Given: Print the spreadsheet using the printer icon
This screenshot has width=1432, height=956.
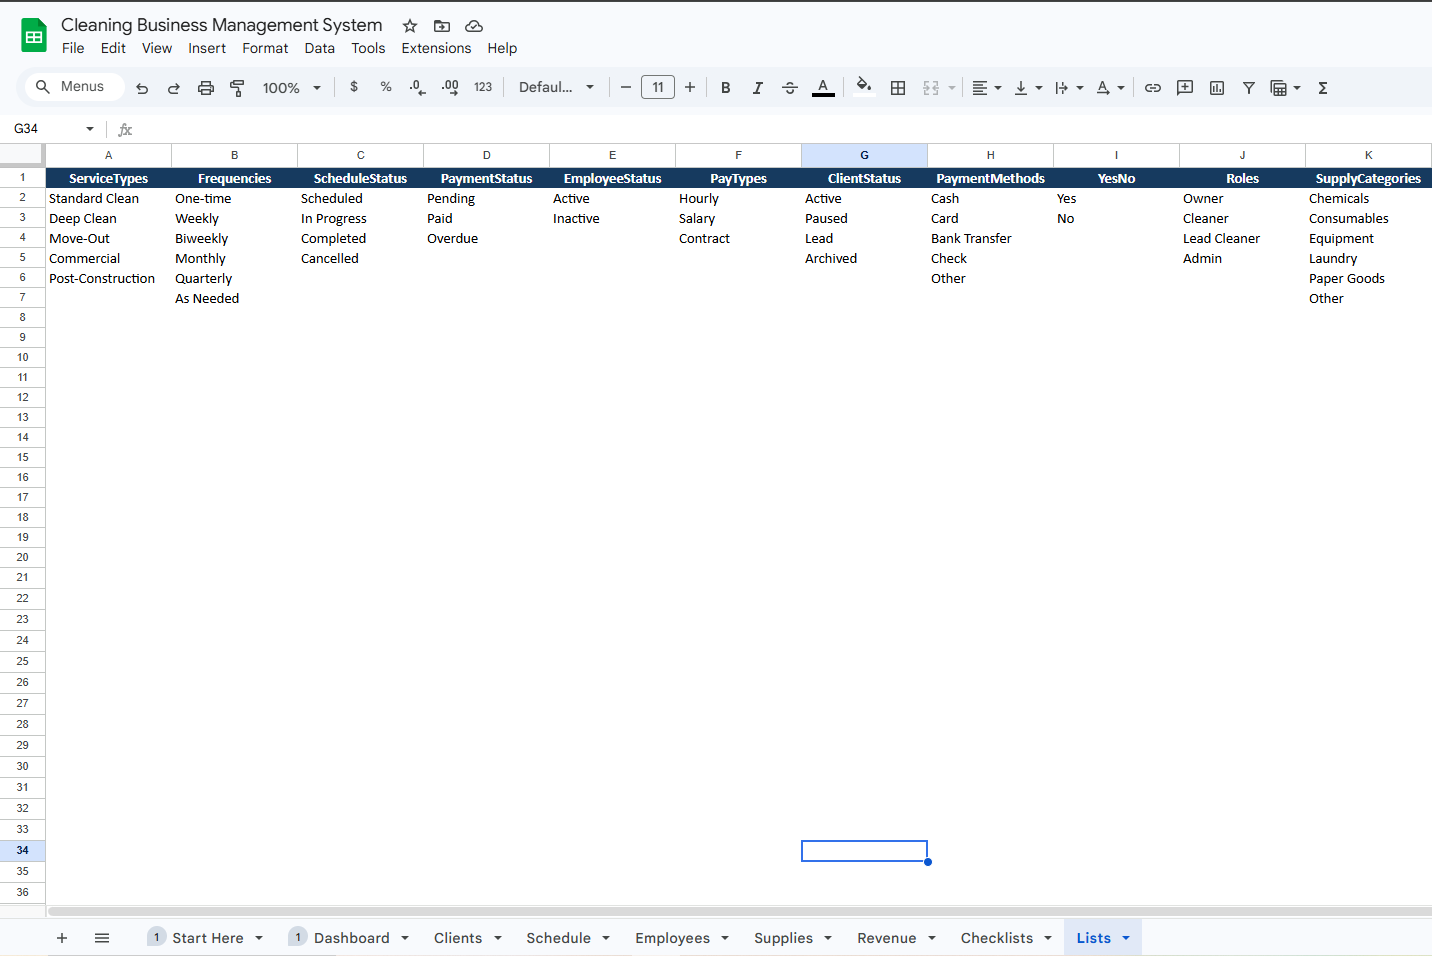Looking at the screenshot, I should (x=206, y=88).
